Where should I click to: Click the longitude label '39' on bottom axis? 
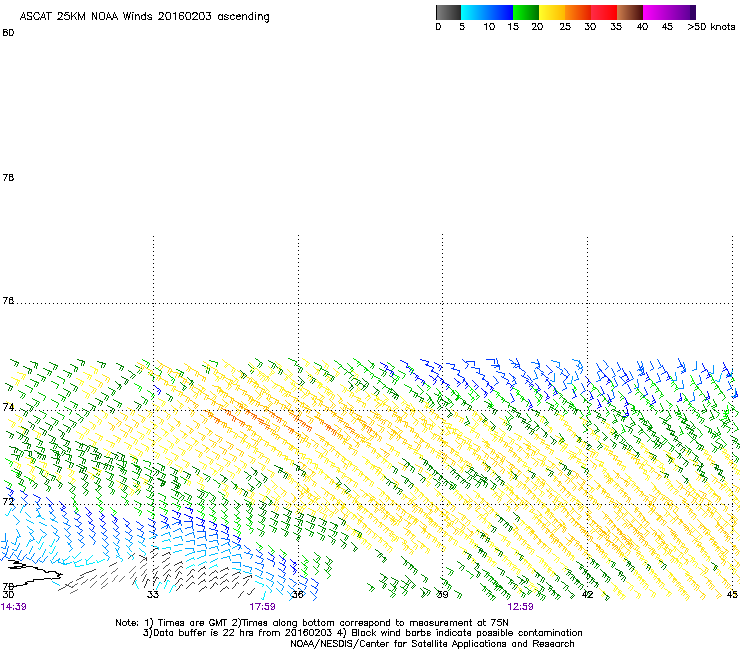pos(442,594)
